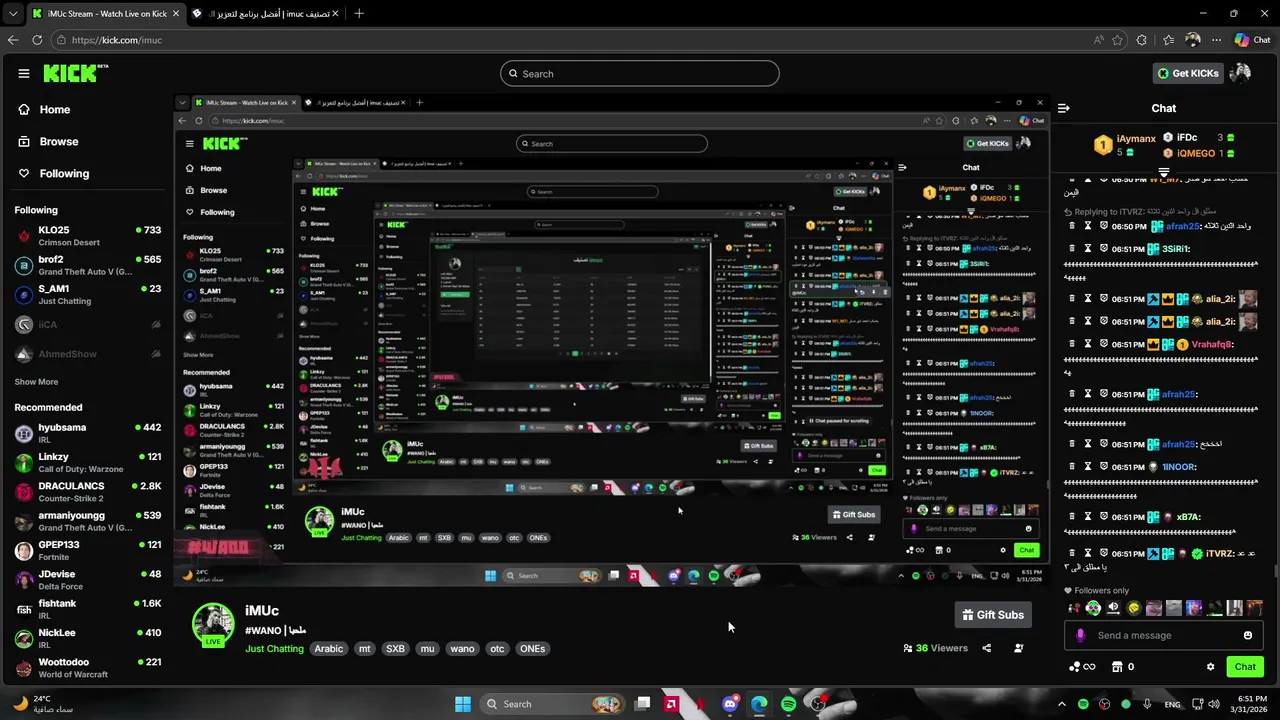Open a new browser tab
Image resolution: width=1280 pixels, height=720 pixels.
(x=359, y=13)
